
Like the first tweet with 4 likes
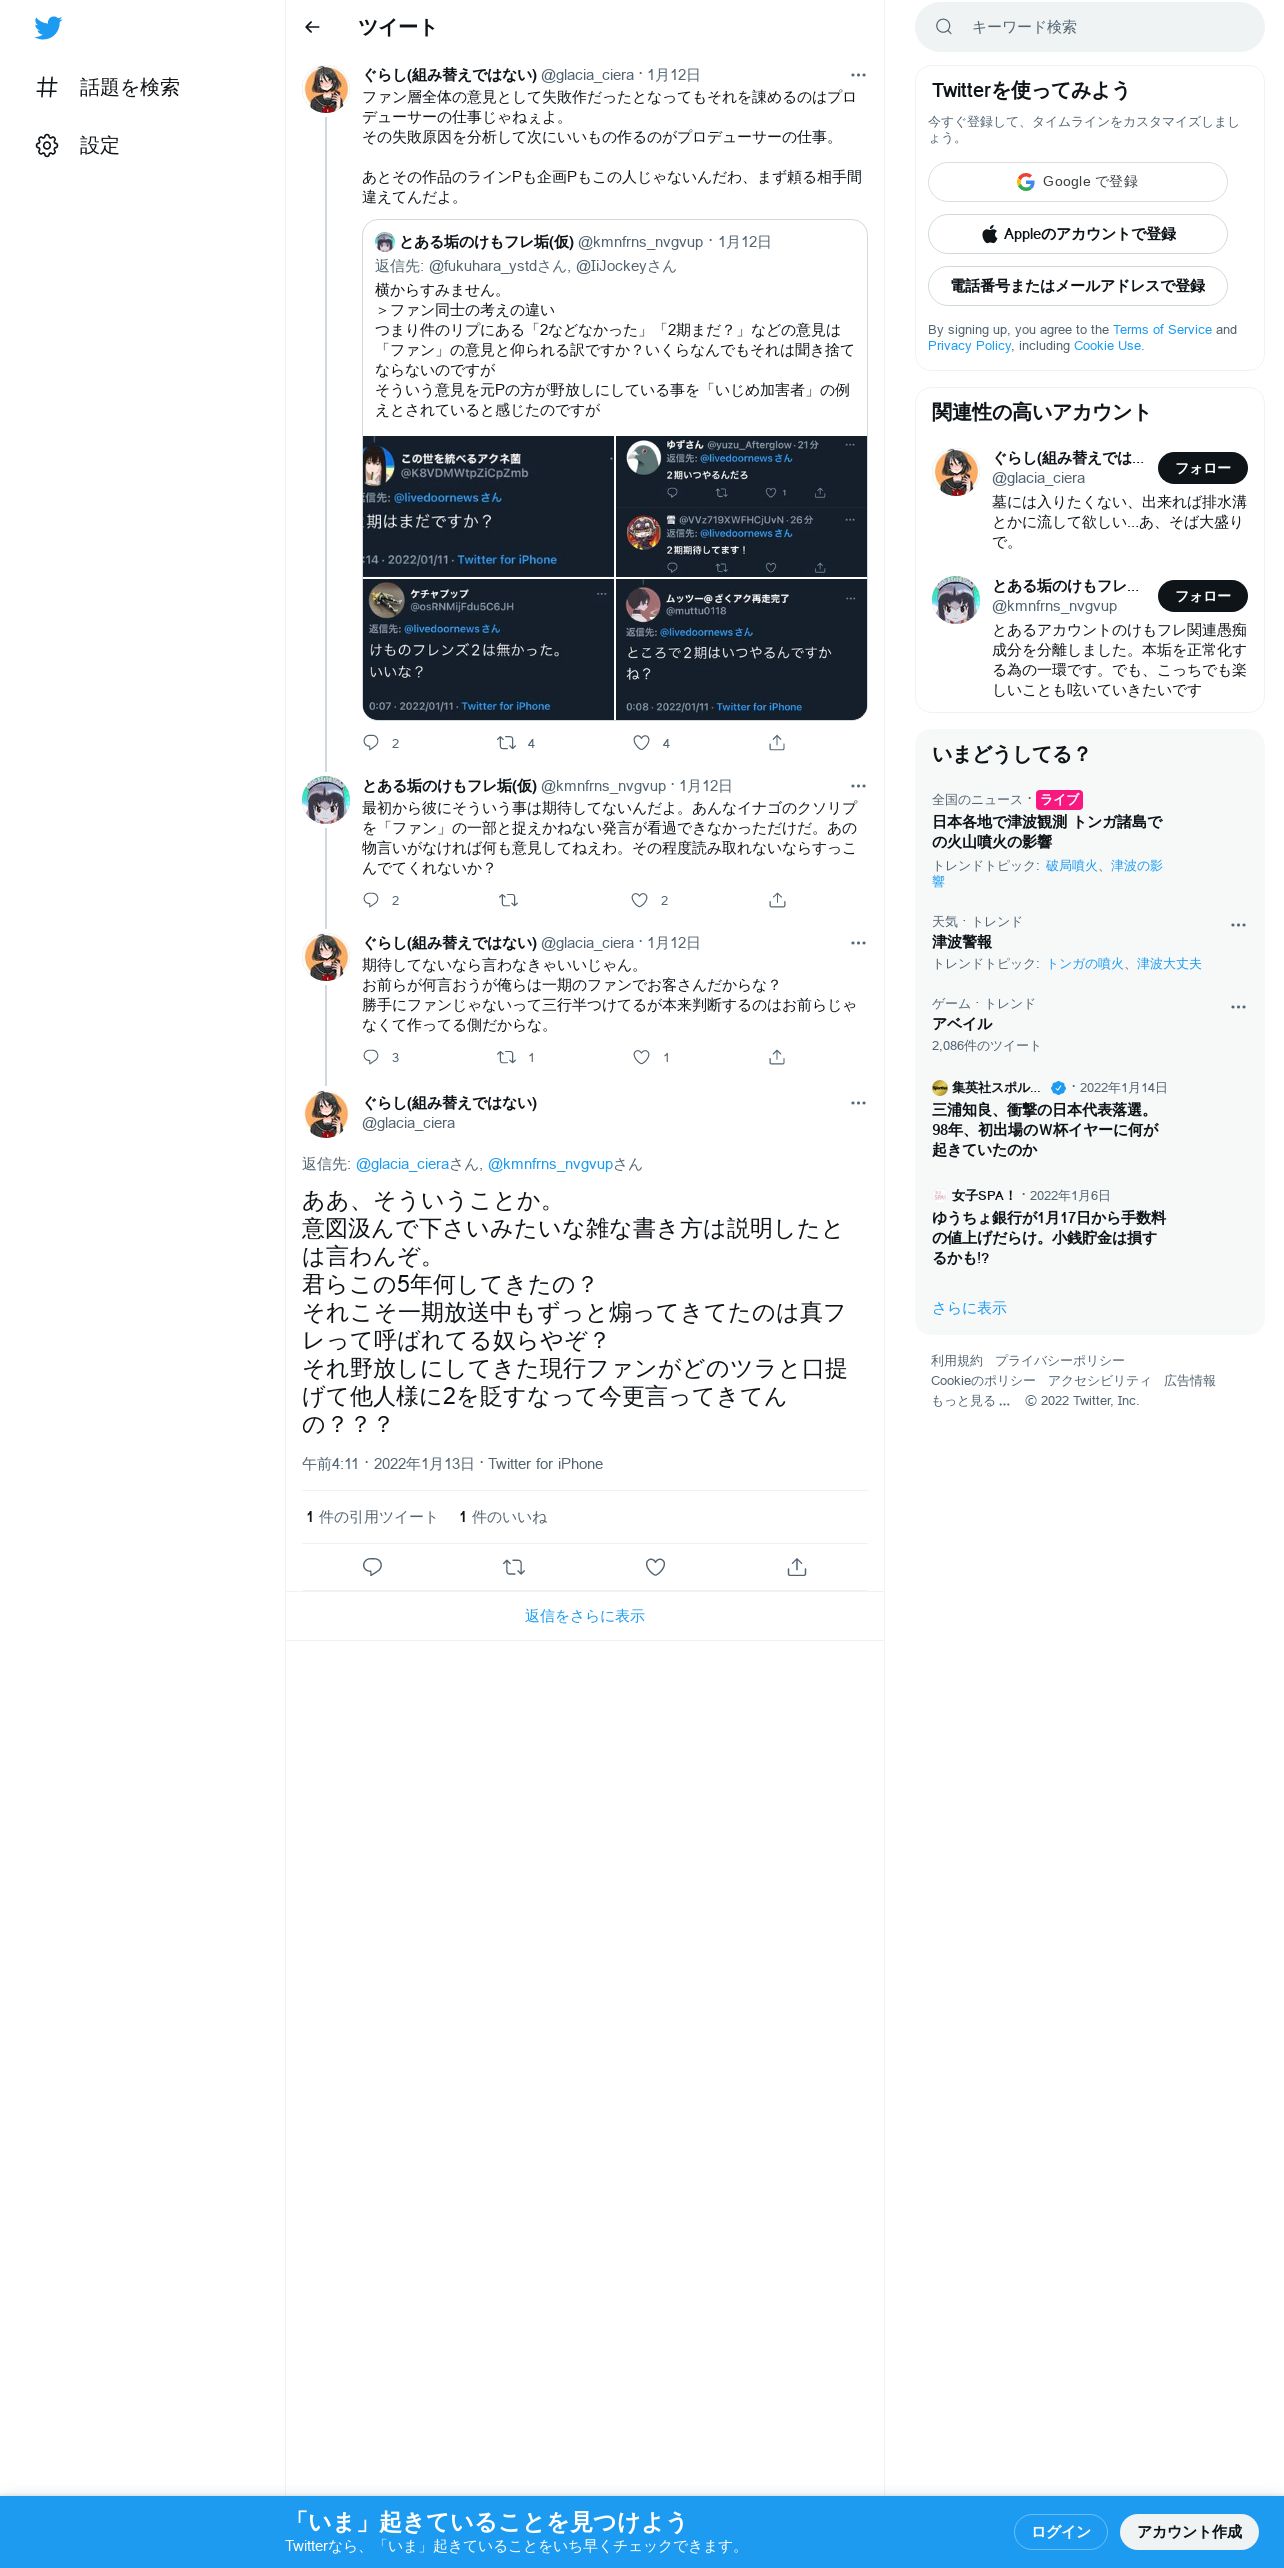coord(642,742)
